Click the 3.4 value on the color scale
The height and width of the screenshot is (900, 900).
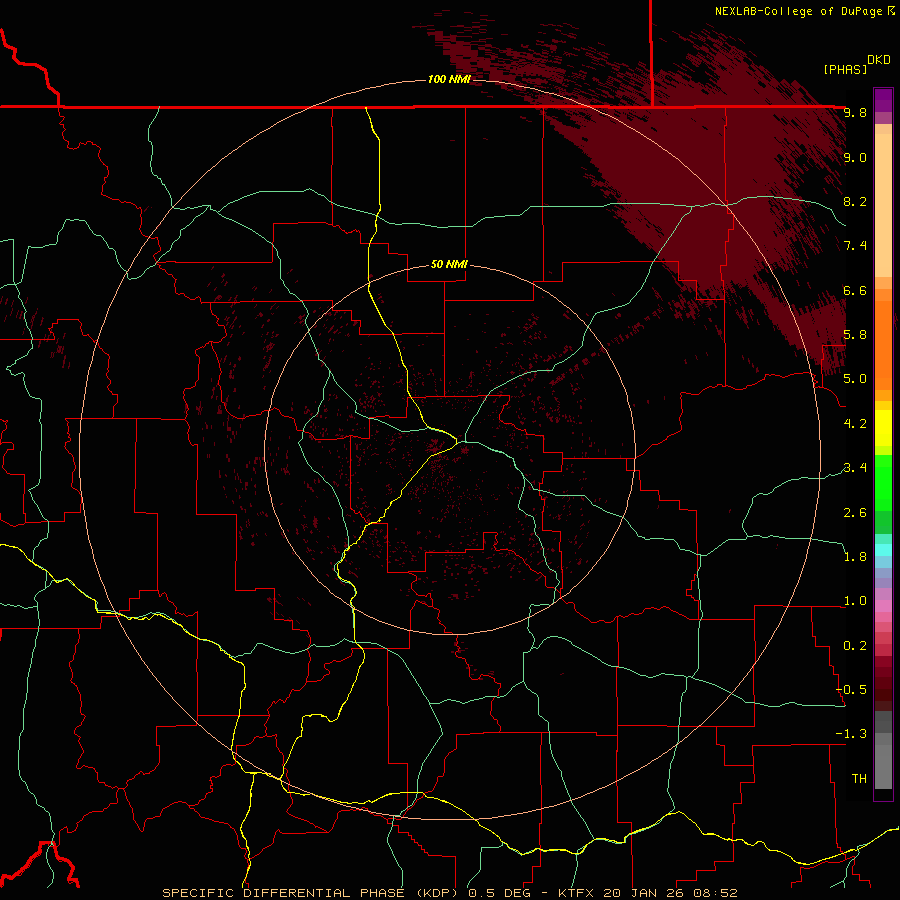coord(855,468)
